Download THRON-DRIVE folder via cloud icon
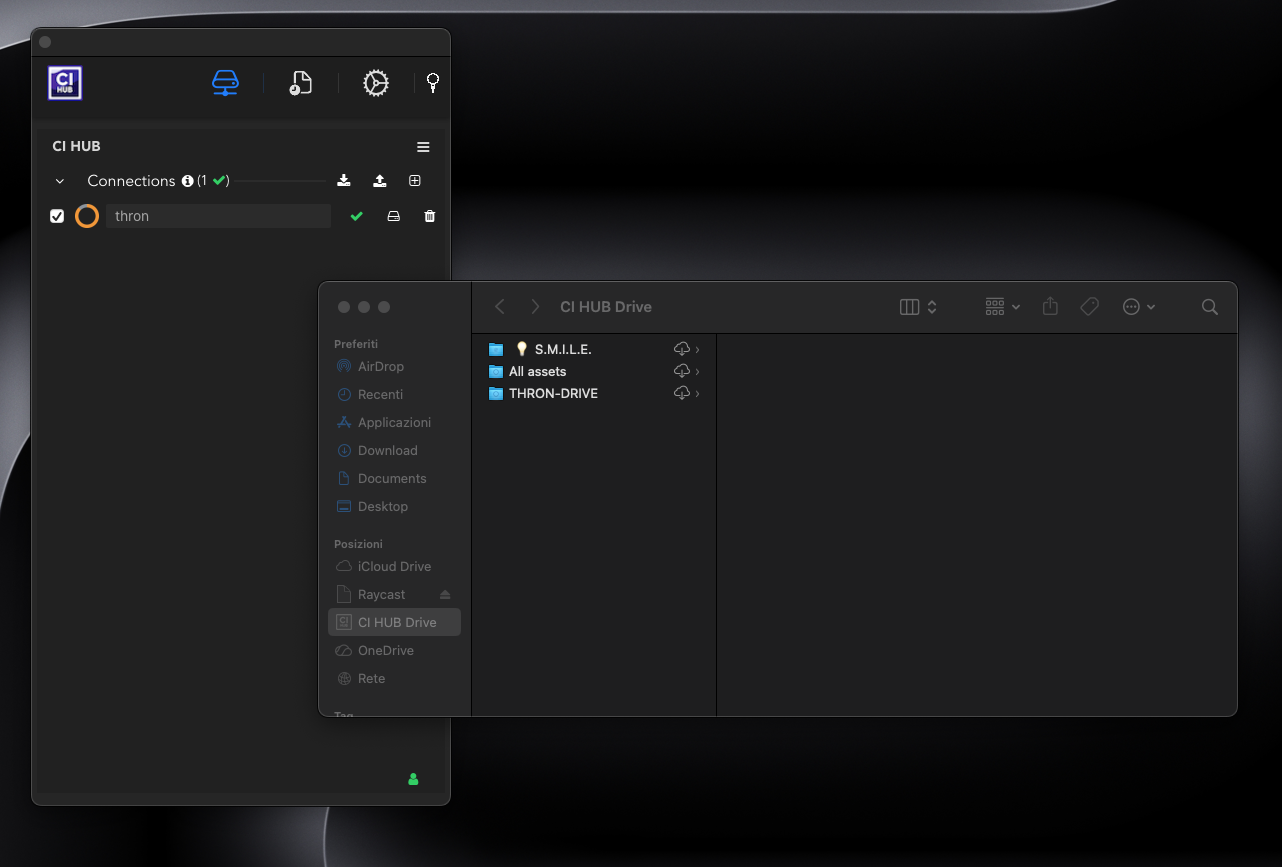This screenshot has width=1282, height=867. click(x=682, y=393)
